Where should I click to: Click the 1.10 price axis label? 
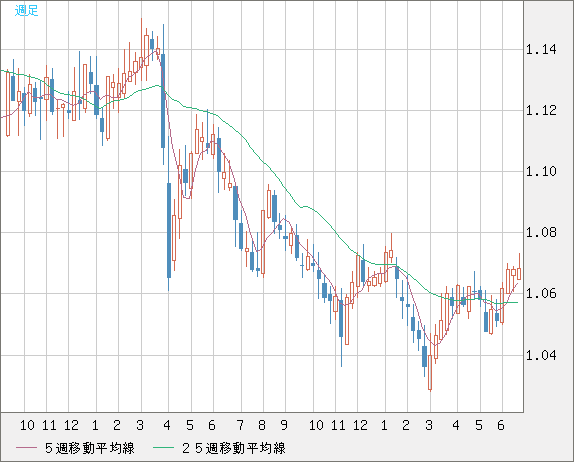tap(541, 171)
